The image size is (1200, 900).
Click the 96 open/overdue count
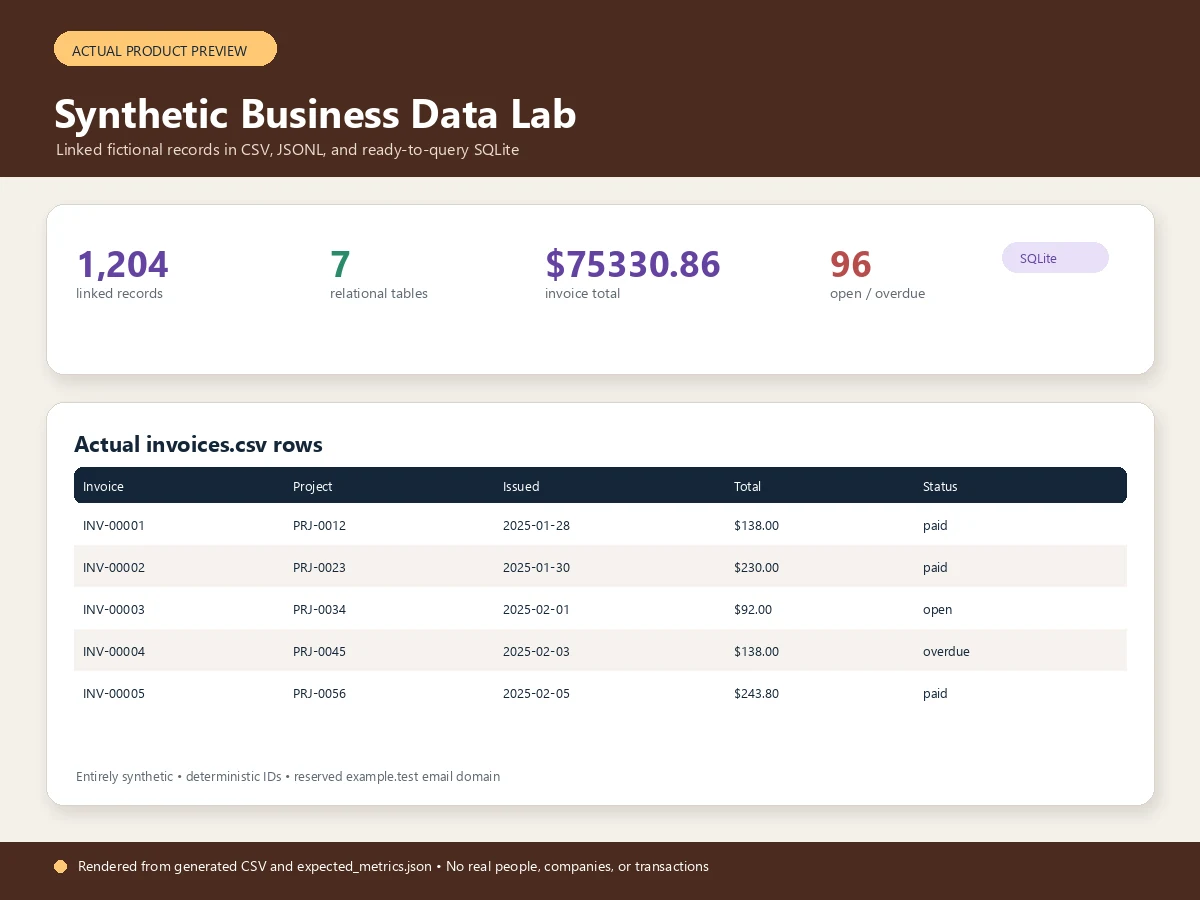tap(851, 264)
